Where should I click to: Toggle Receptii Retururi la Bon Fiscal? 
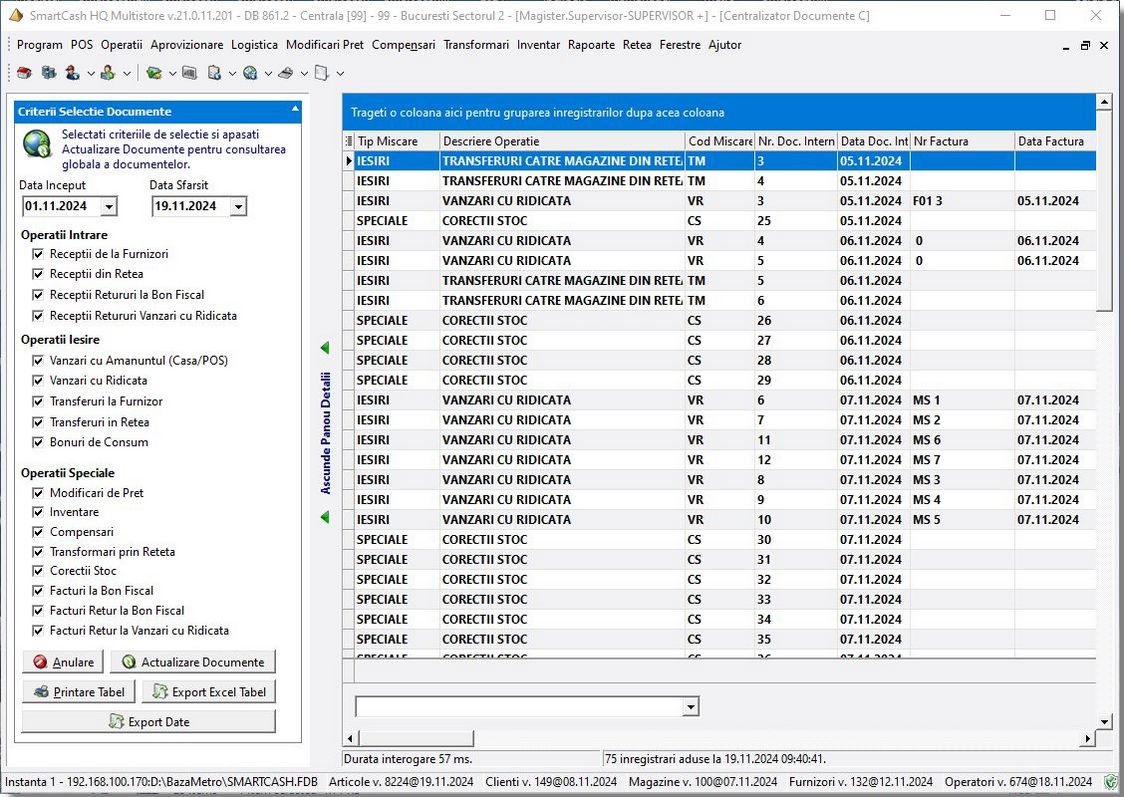(x=38, y=295)
